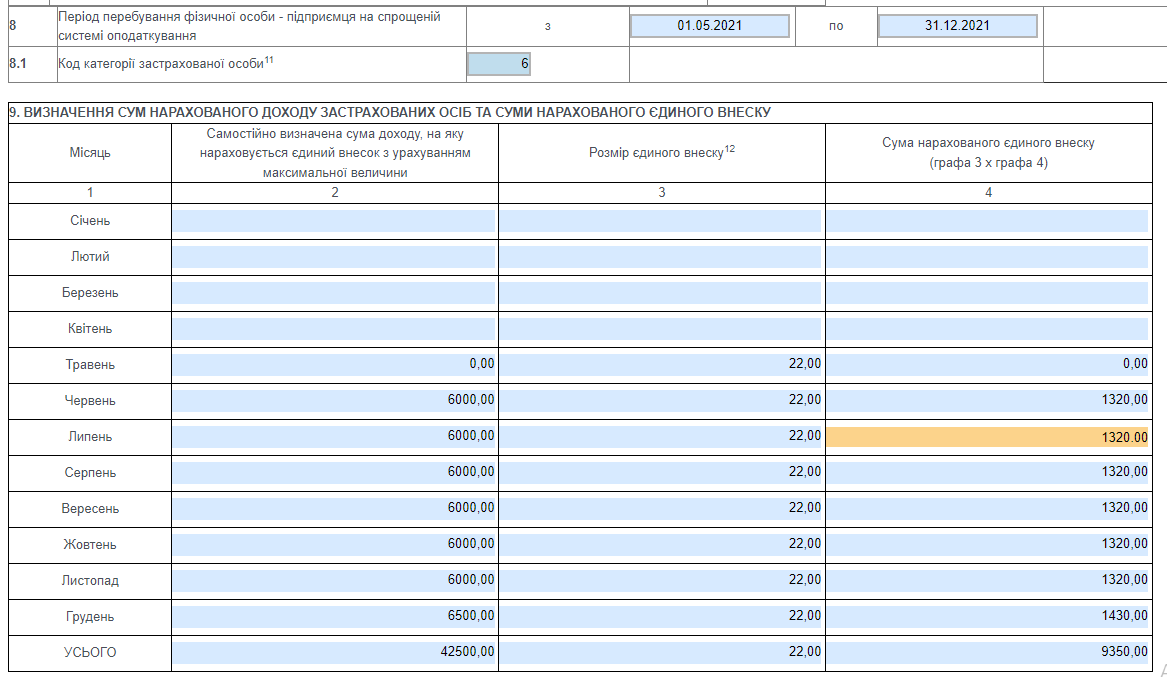Click contribution rate field for Лютий
Image resolution: width=1167 pixels, height=677 pixels.
coord(660,257)
